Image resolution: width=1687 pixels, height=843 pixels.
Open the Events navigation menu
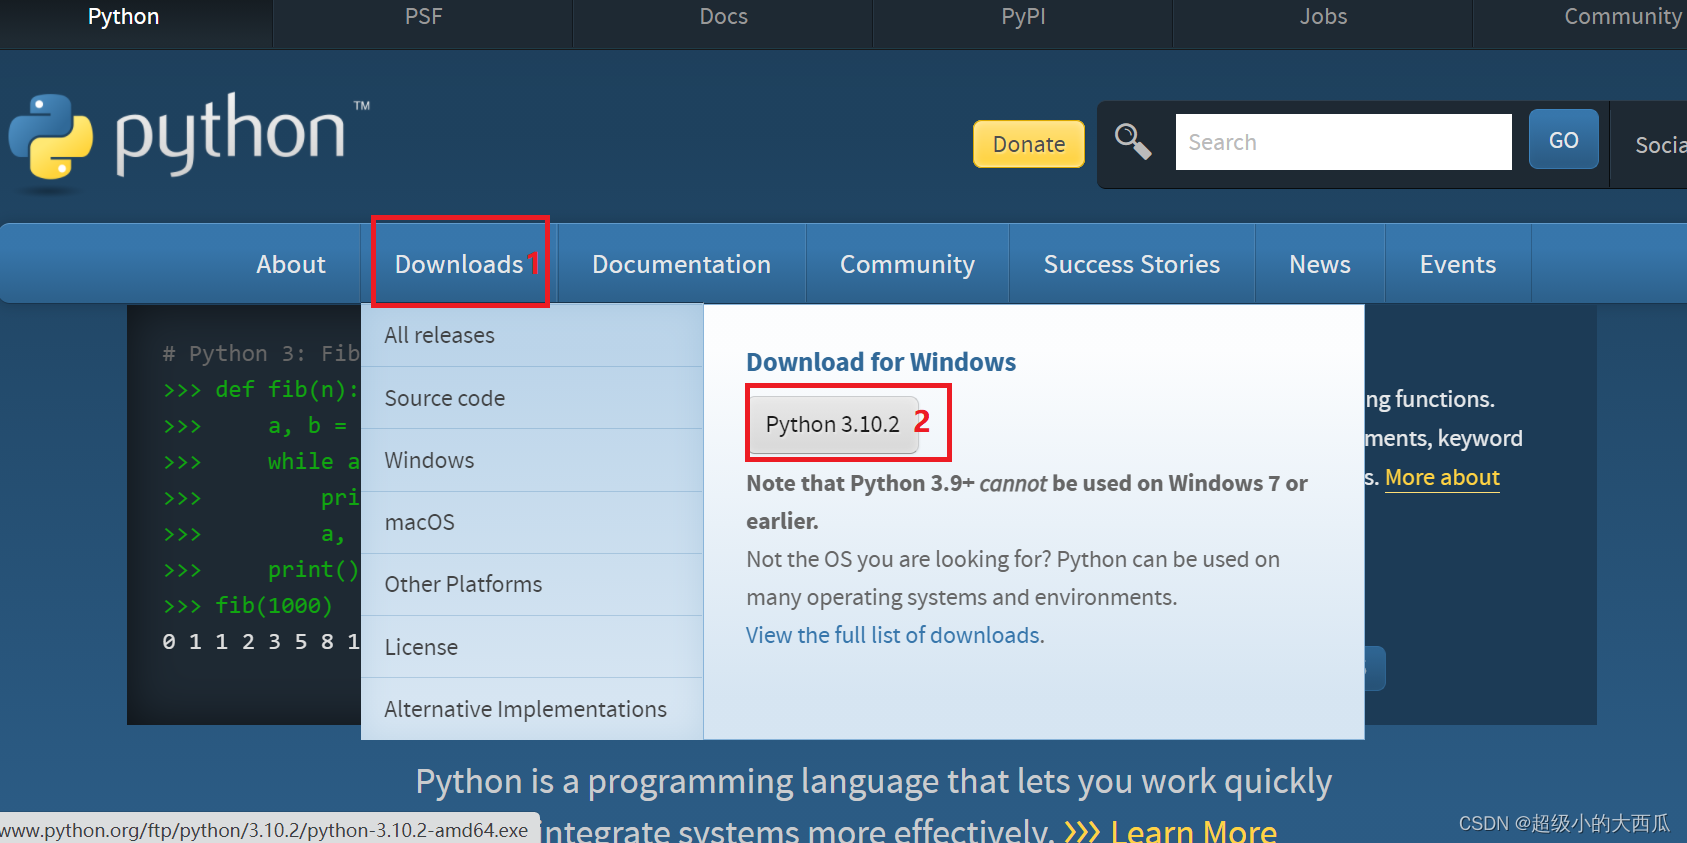(x=1457, y=264)
